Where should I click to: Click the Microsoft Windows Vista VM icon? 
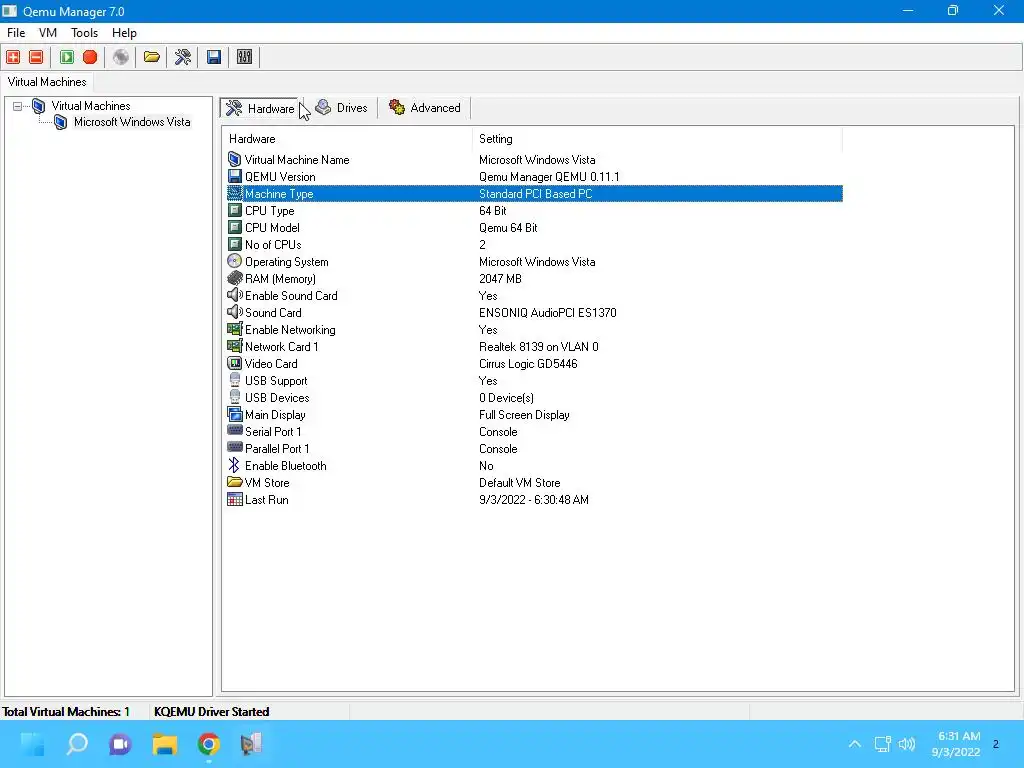[60, 122]
